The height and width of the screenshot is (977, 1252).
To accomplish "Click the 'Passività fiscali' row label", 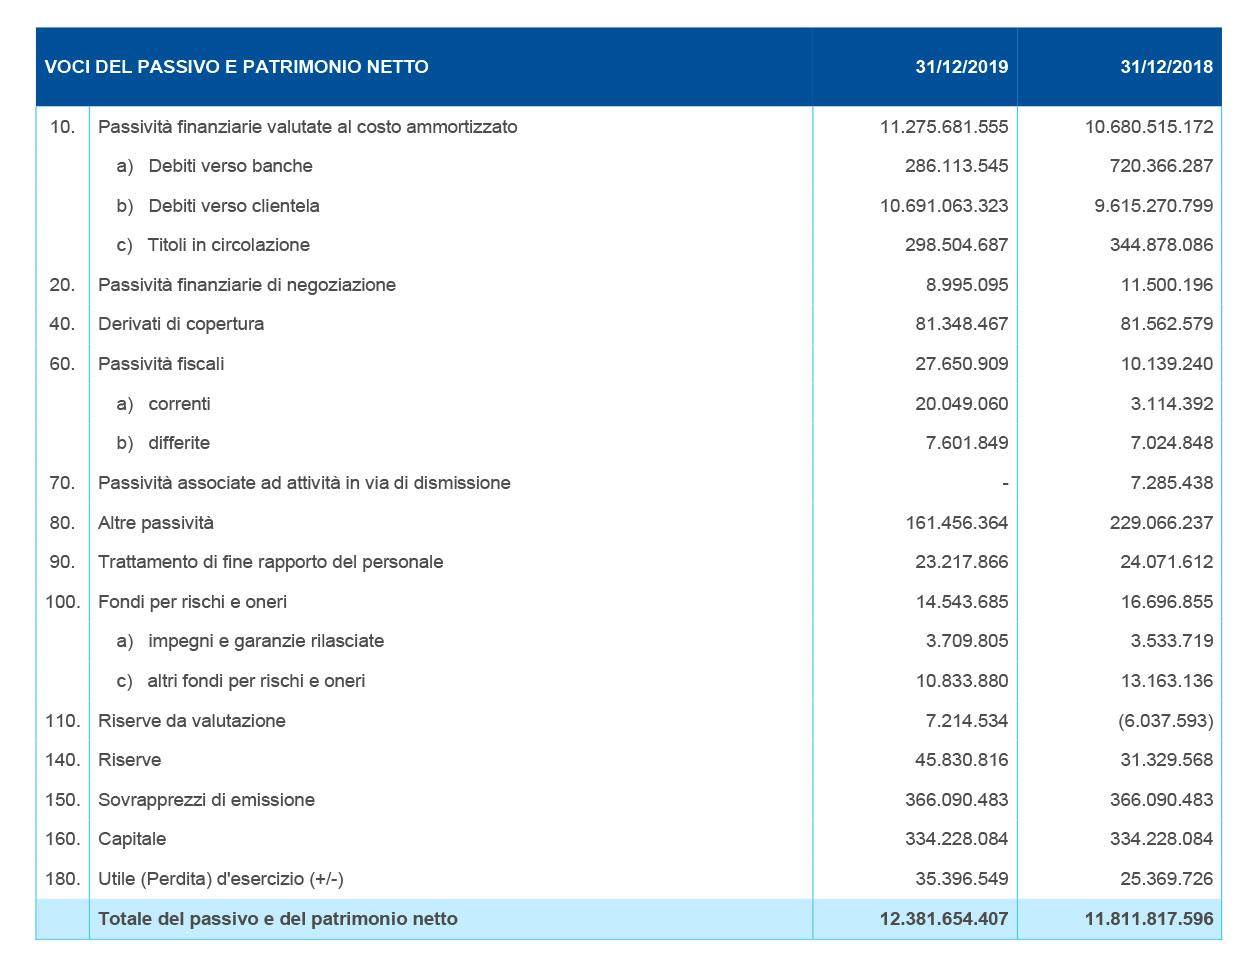I will click(161, 364).
